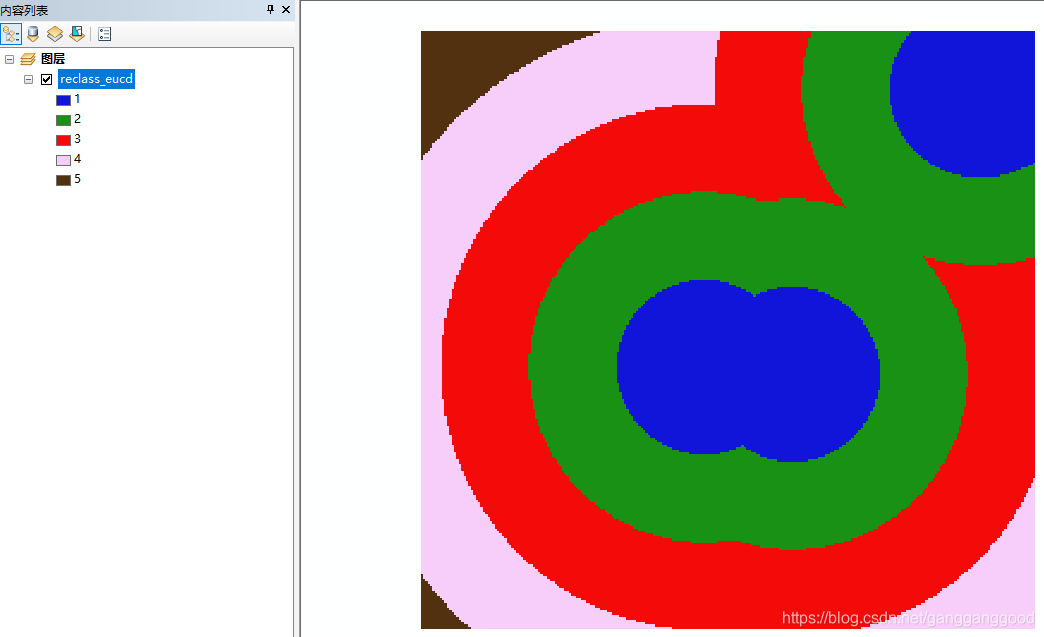The image size is (1044, 637).
Task: Click the legend label 2
Action: pyautogui.click(x=77, y=119)
